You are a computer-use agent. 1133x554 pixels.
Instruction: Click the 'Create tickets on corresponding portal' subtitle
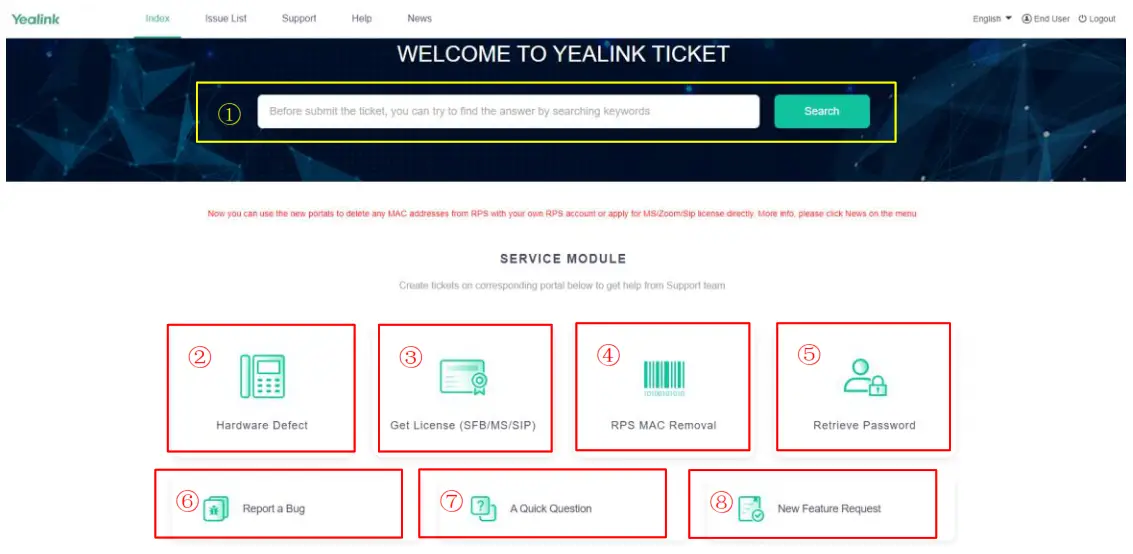pos(562,285)
